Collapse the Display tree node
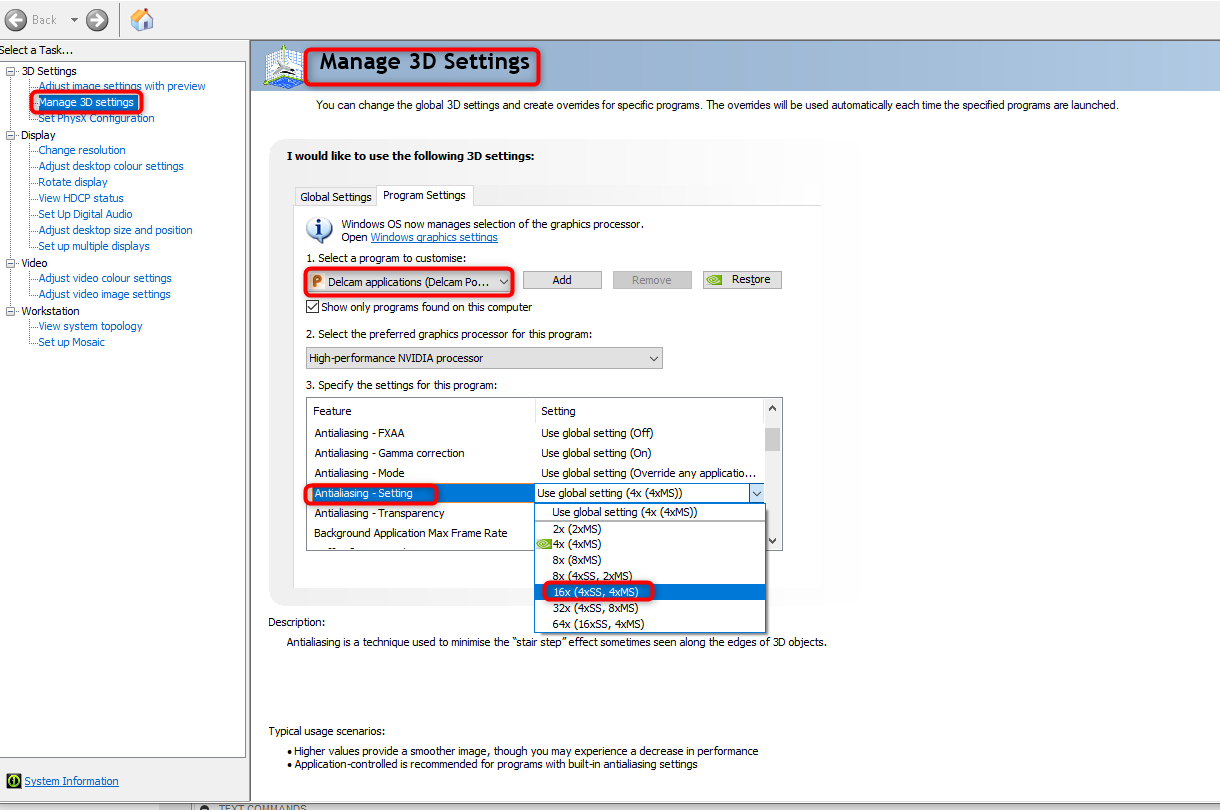1220x810 pixels. click(x=11, y=135)
